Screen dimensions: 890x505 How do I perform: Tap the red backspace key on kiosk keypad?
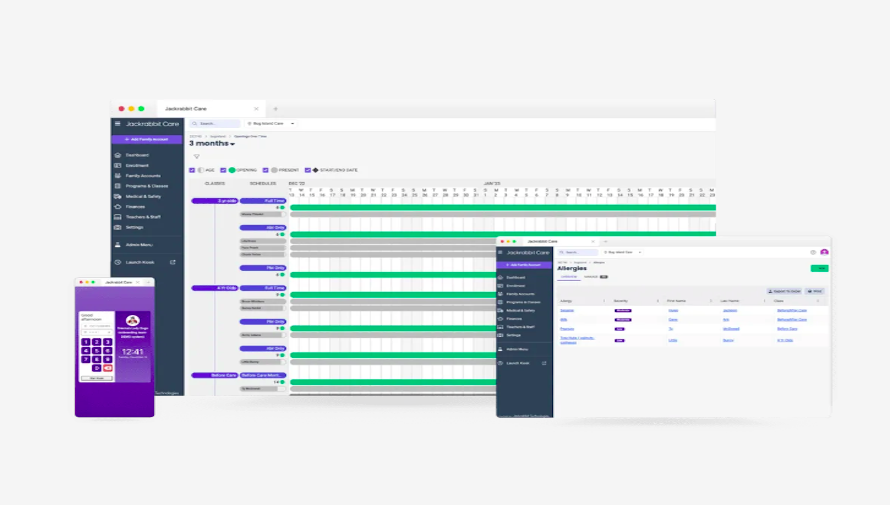tap(108, 368)
